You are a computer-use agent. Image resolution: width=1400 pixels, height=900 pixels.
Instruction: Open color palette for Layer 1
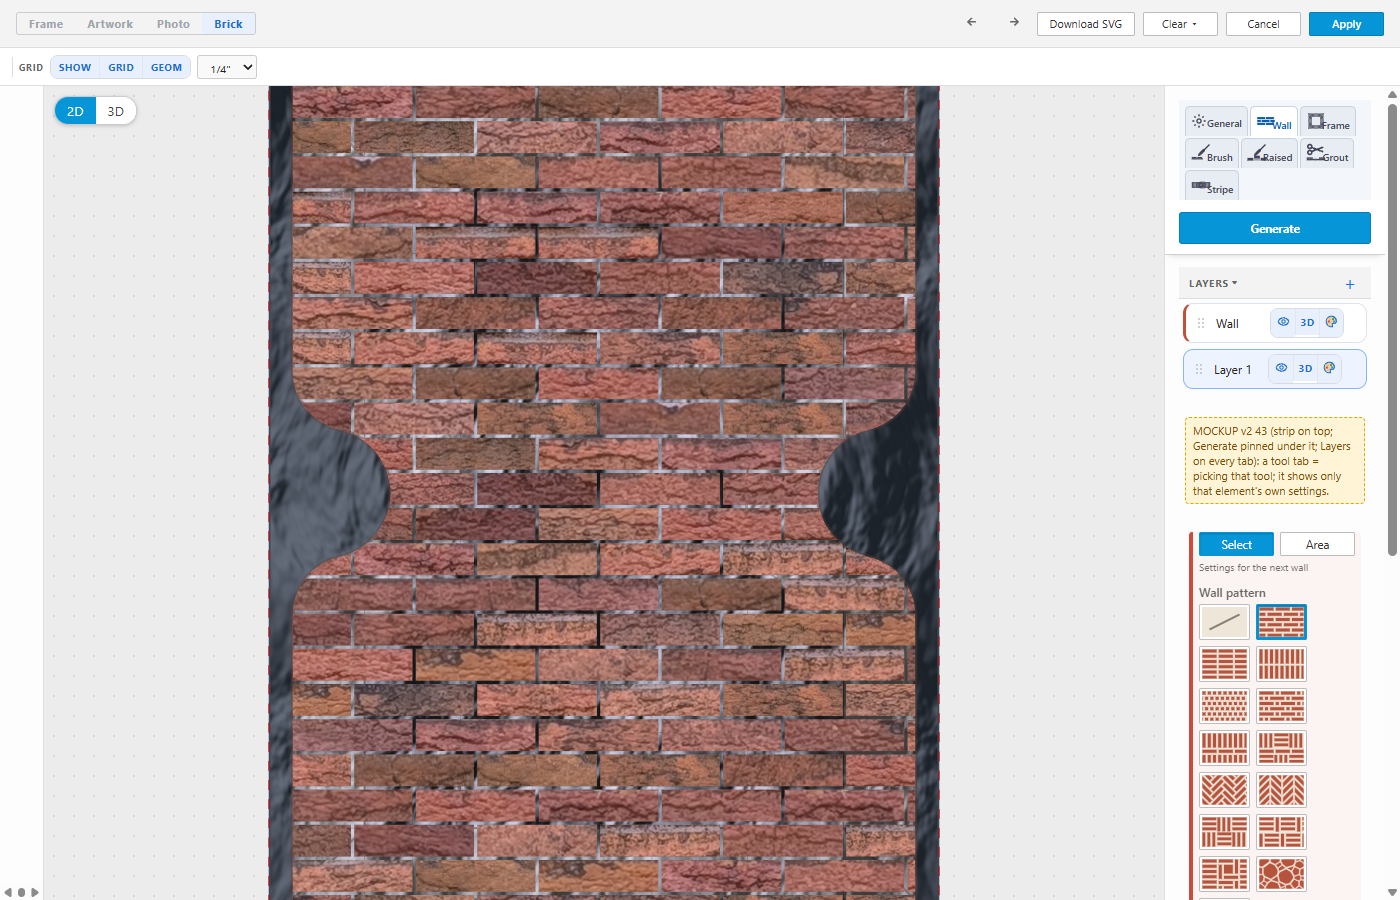1329,368
